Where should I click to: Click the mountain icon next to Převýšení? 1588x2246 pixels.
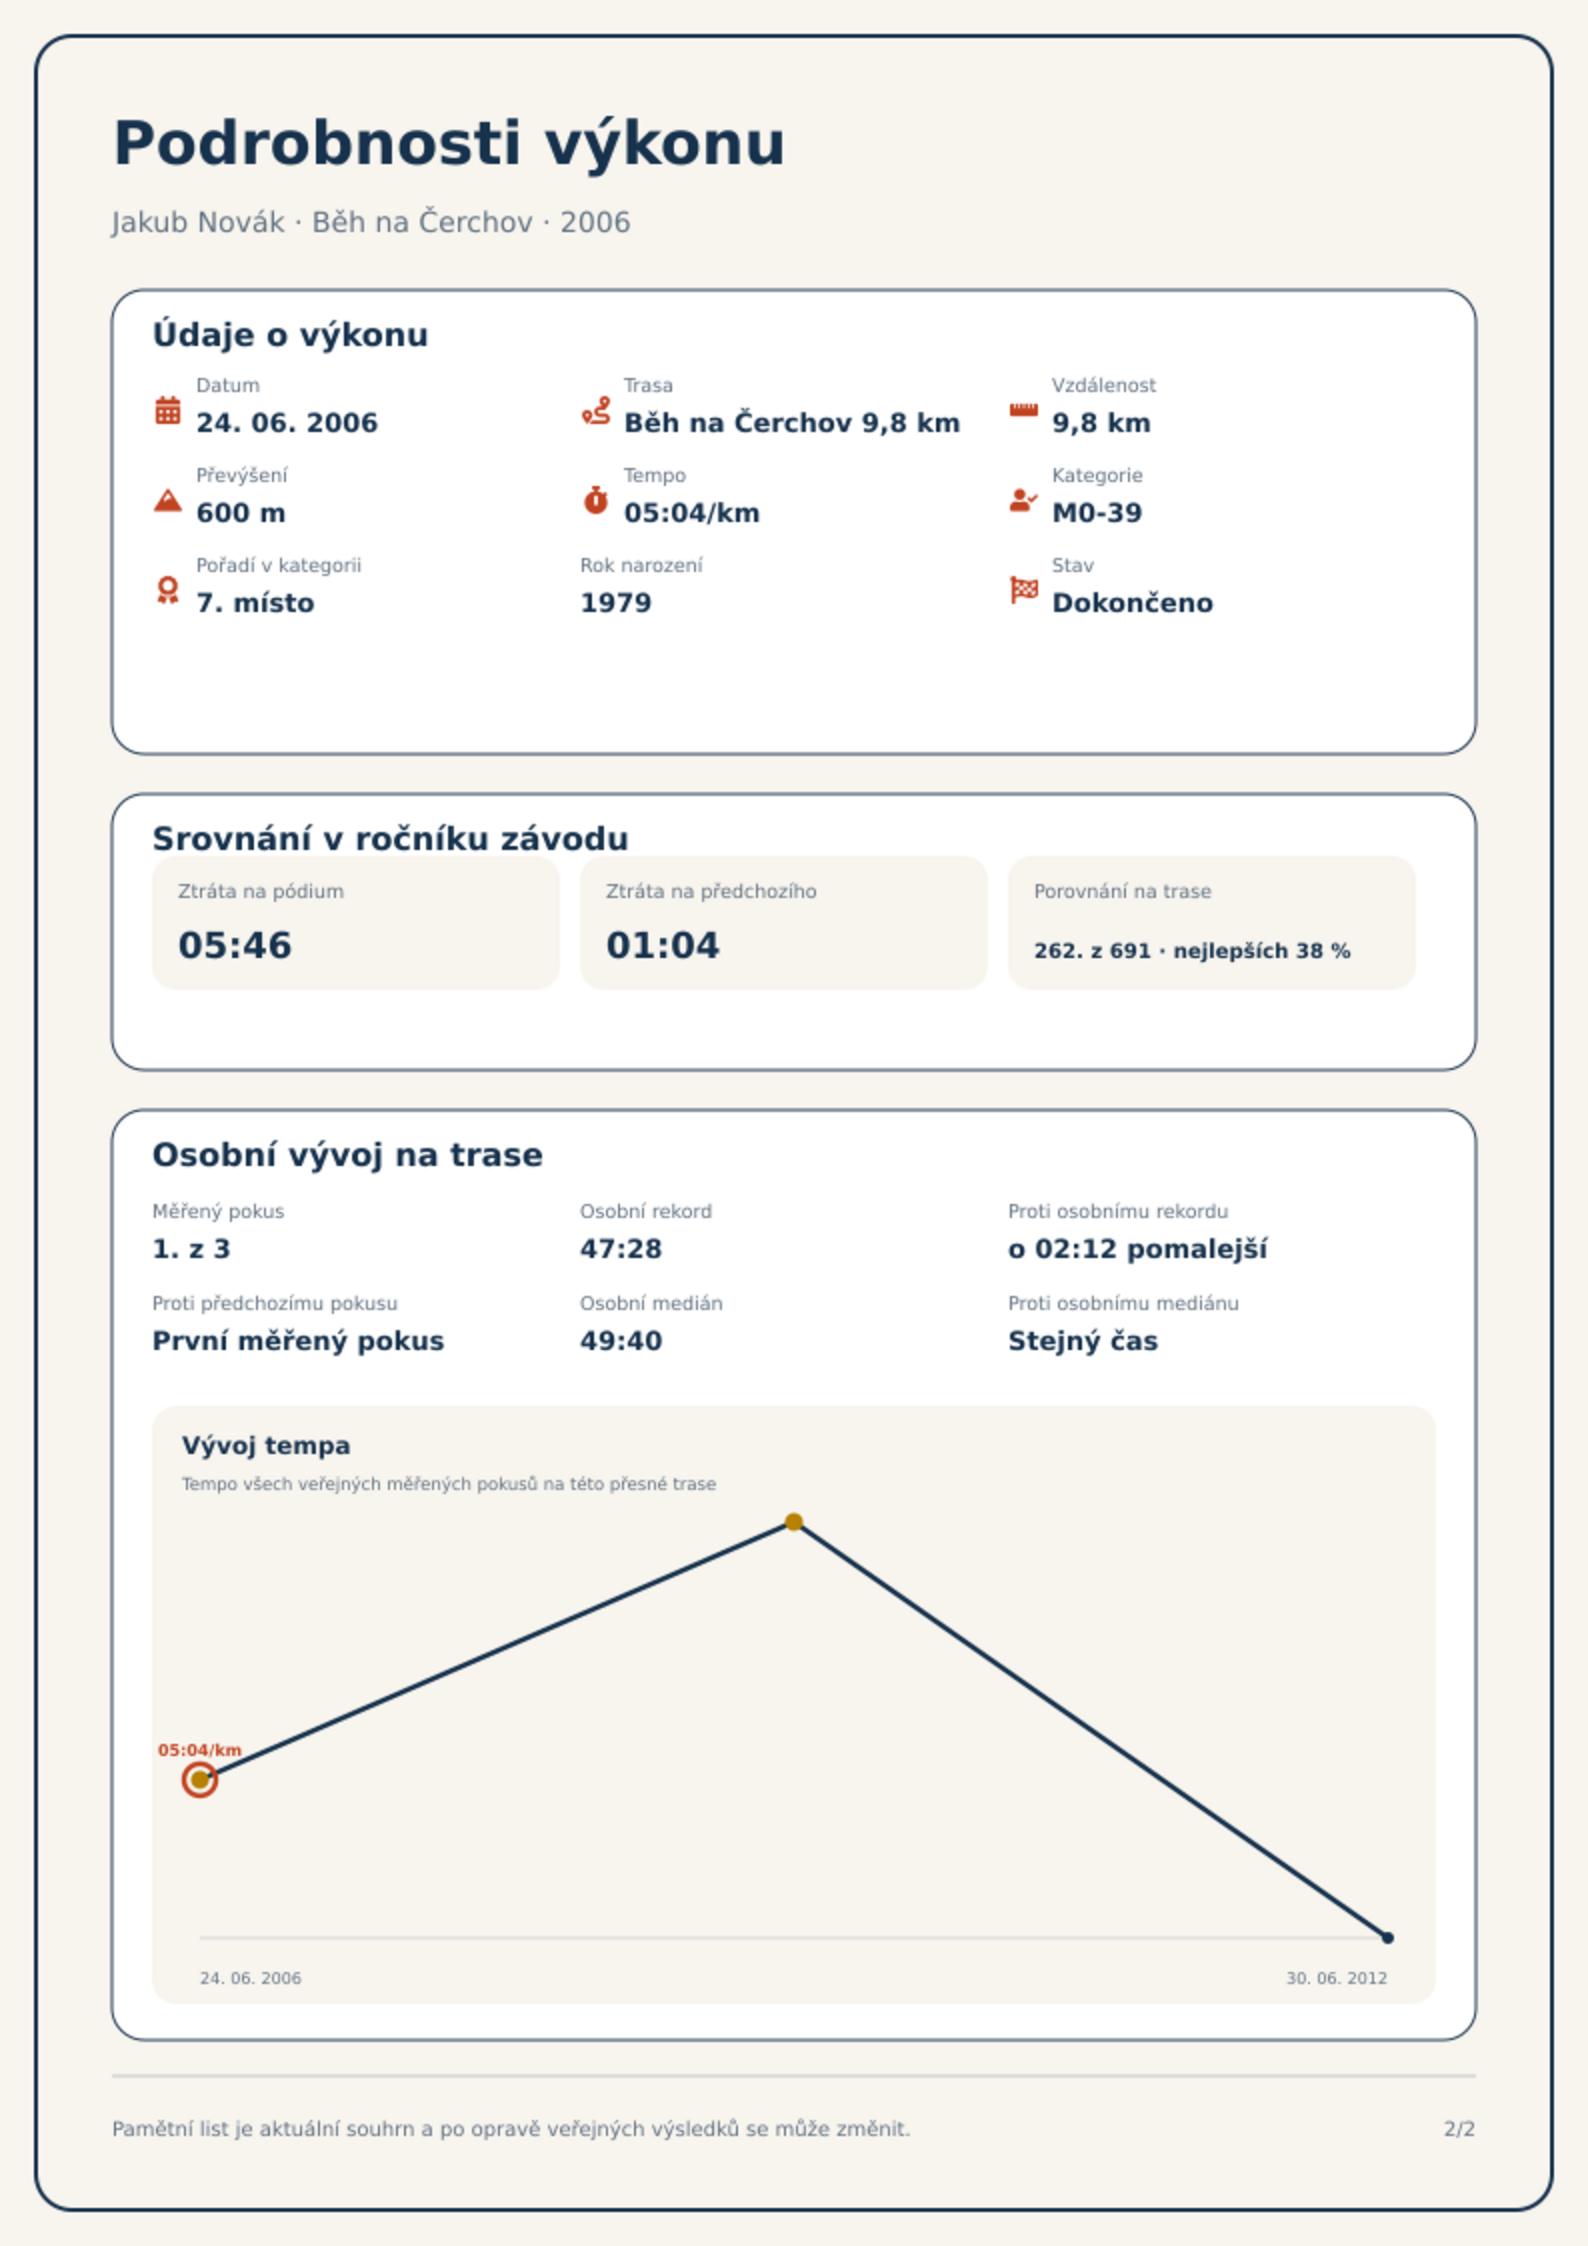(x=168, y=500)
